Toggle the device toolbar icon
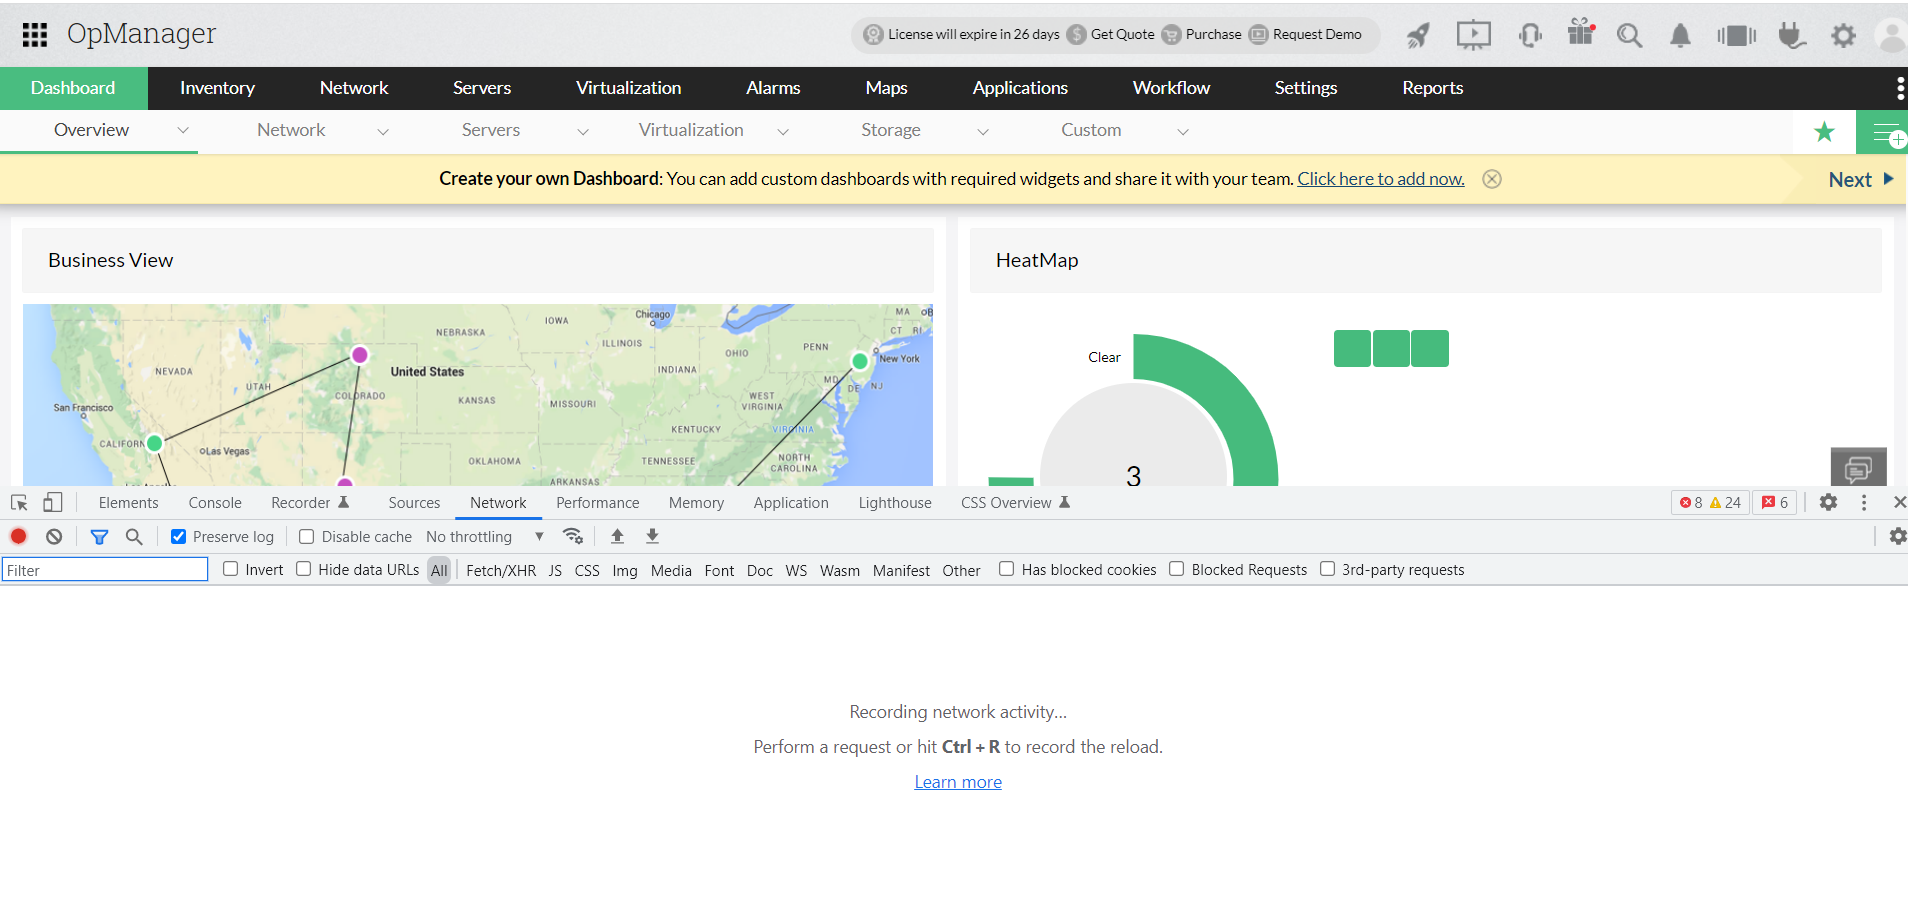 [x=53, y=503]
